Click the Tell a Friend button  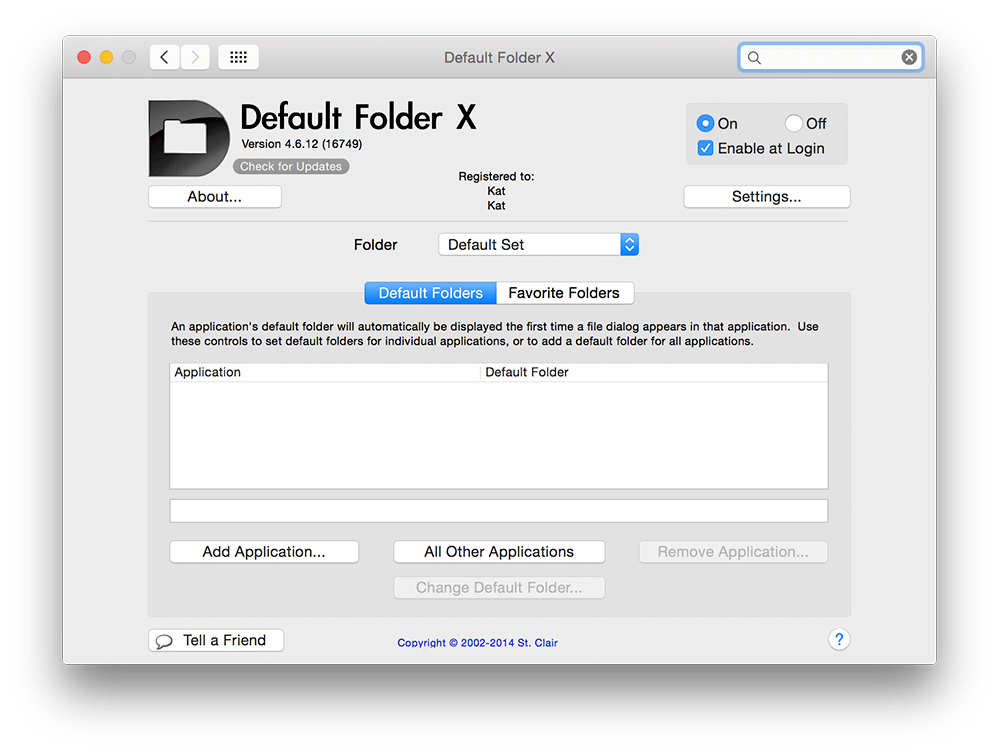click(x=216, y=640)
